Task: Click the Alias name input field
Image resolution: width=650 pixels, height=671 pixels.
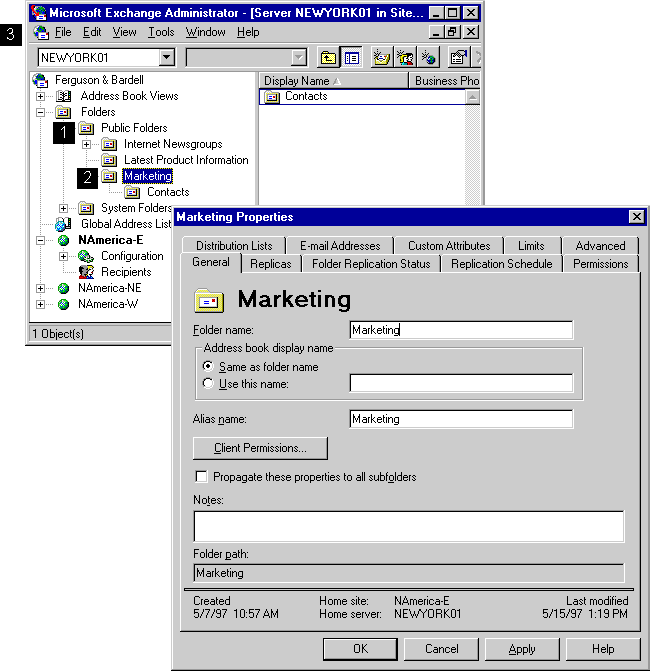Action: pos(461,419)
